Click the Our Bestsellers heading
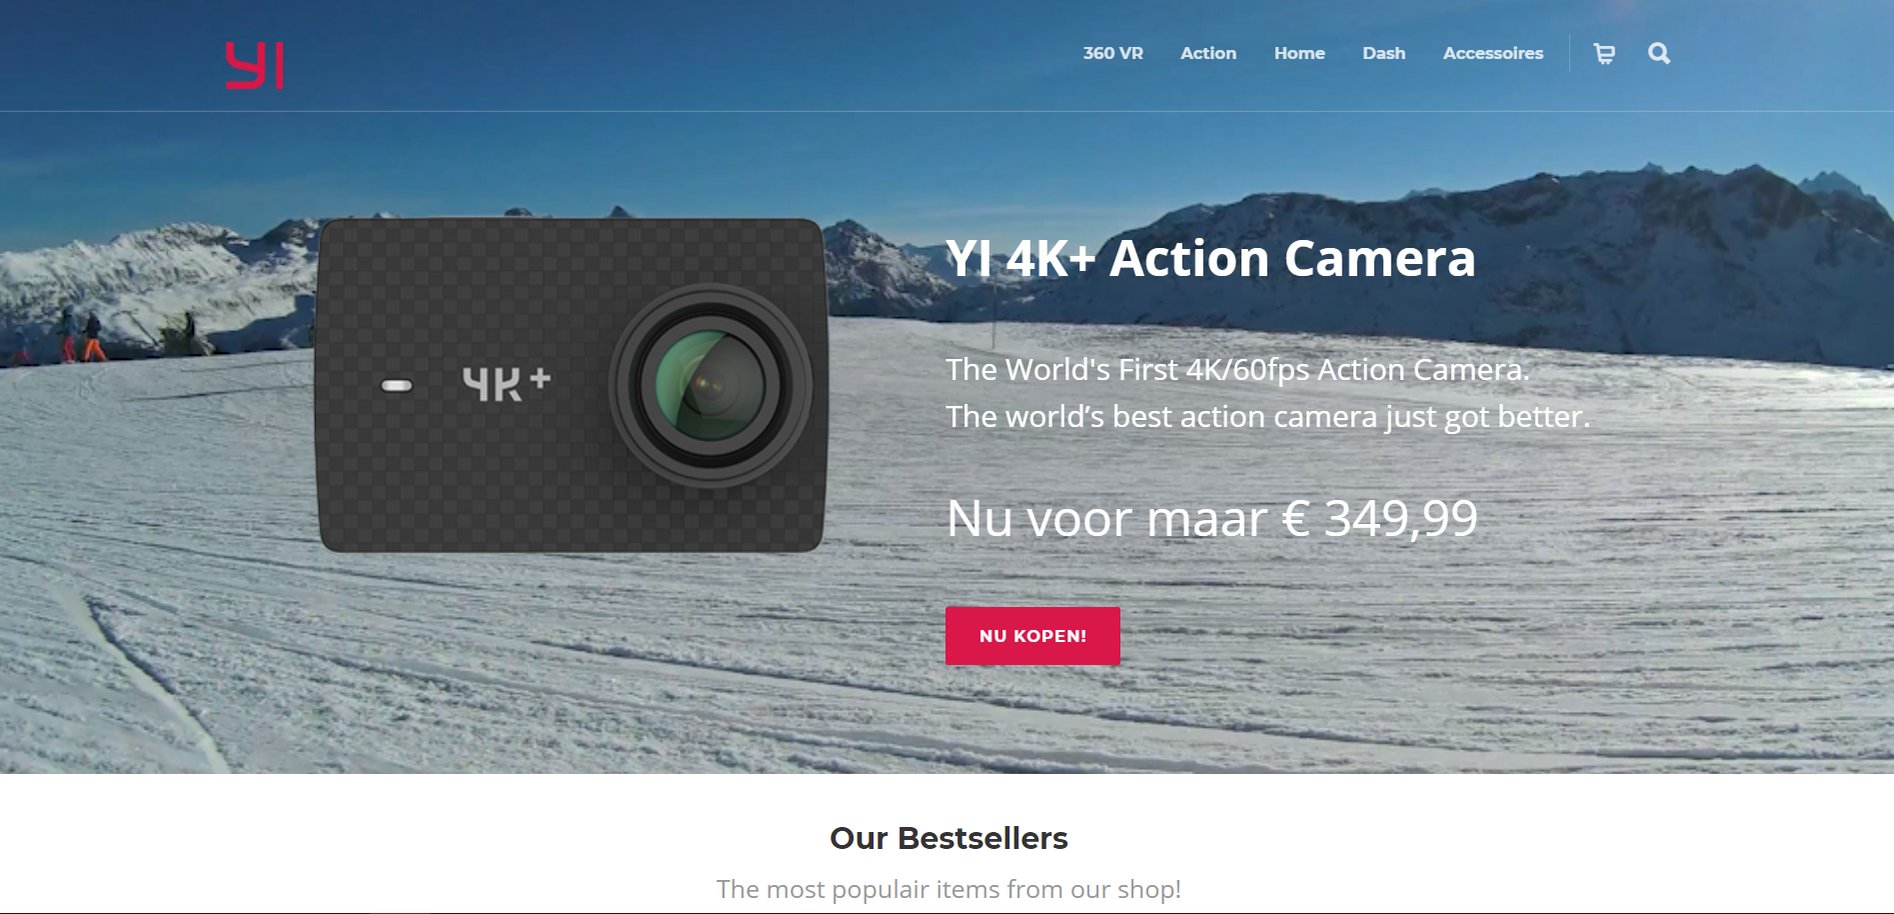This screenshot has height=914, width=1894. (948, 838)
